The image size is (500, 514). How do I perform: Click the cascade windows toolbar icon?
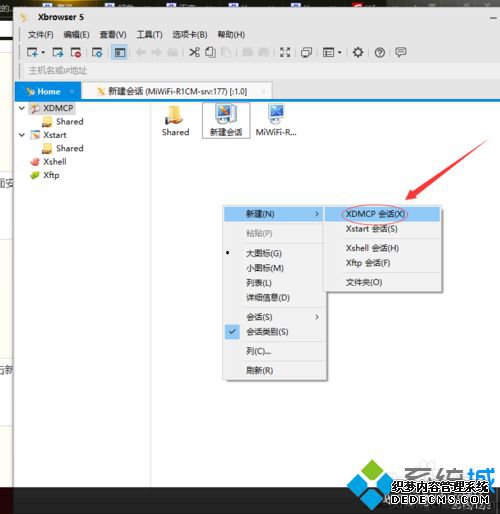point(306,52)
